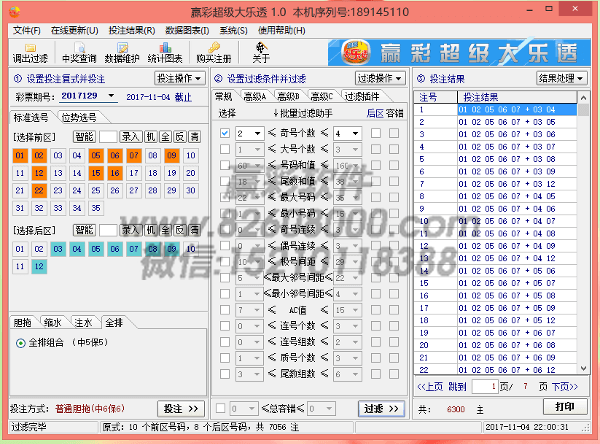
Task: Click 反 invert button in 选择后区 row
Action: coord(180,230)
